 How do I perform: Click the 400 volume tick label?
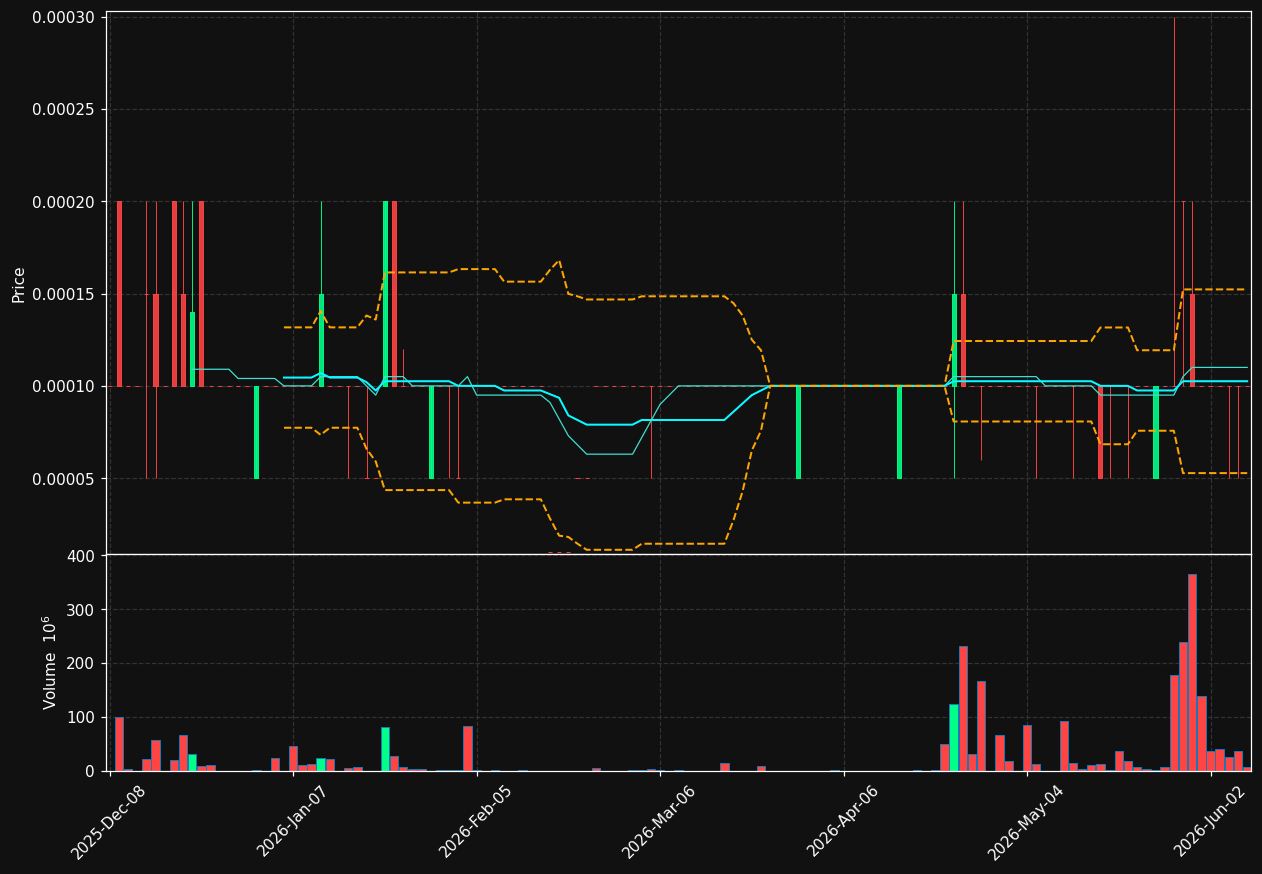[x=82, y=556]
